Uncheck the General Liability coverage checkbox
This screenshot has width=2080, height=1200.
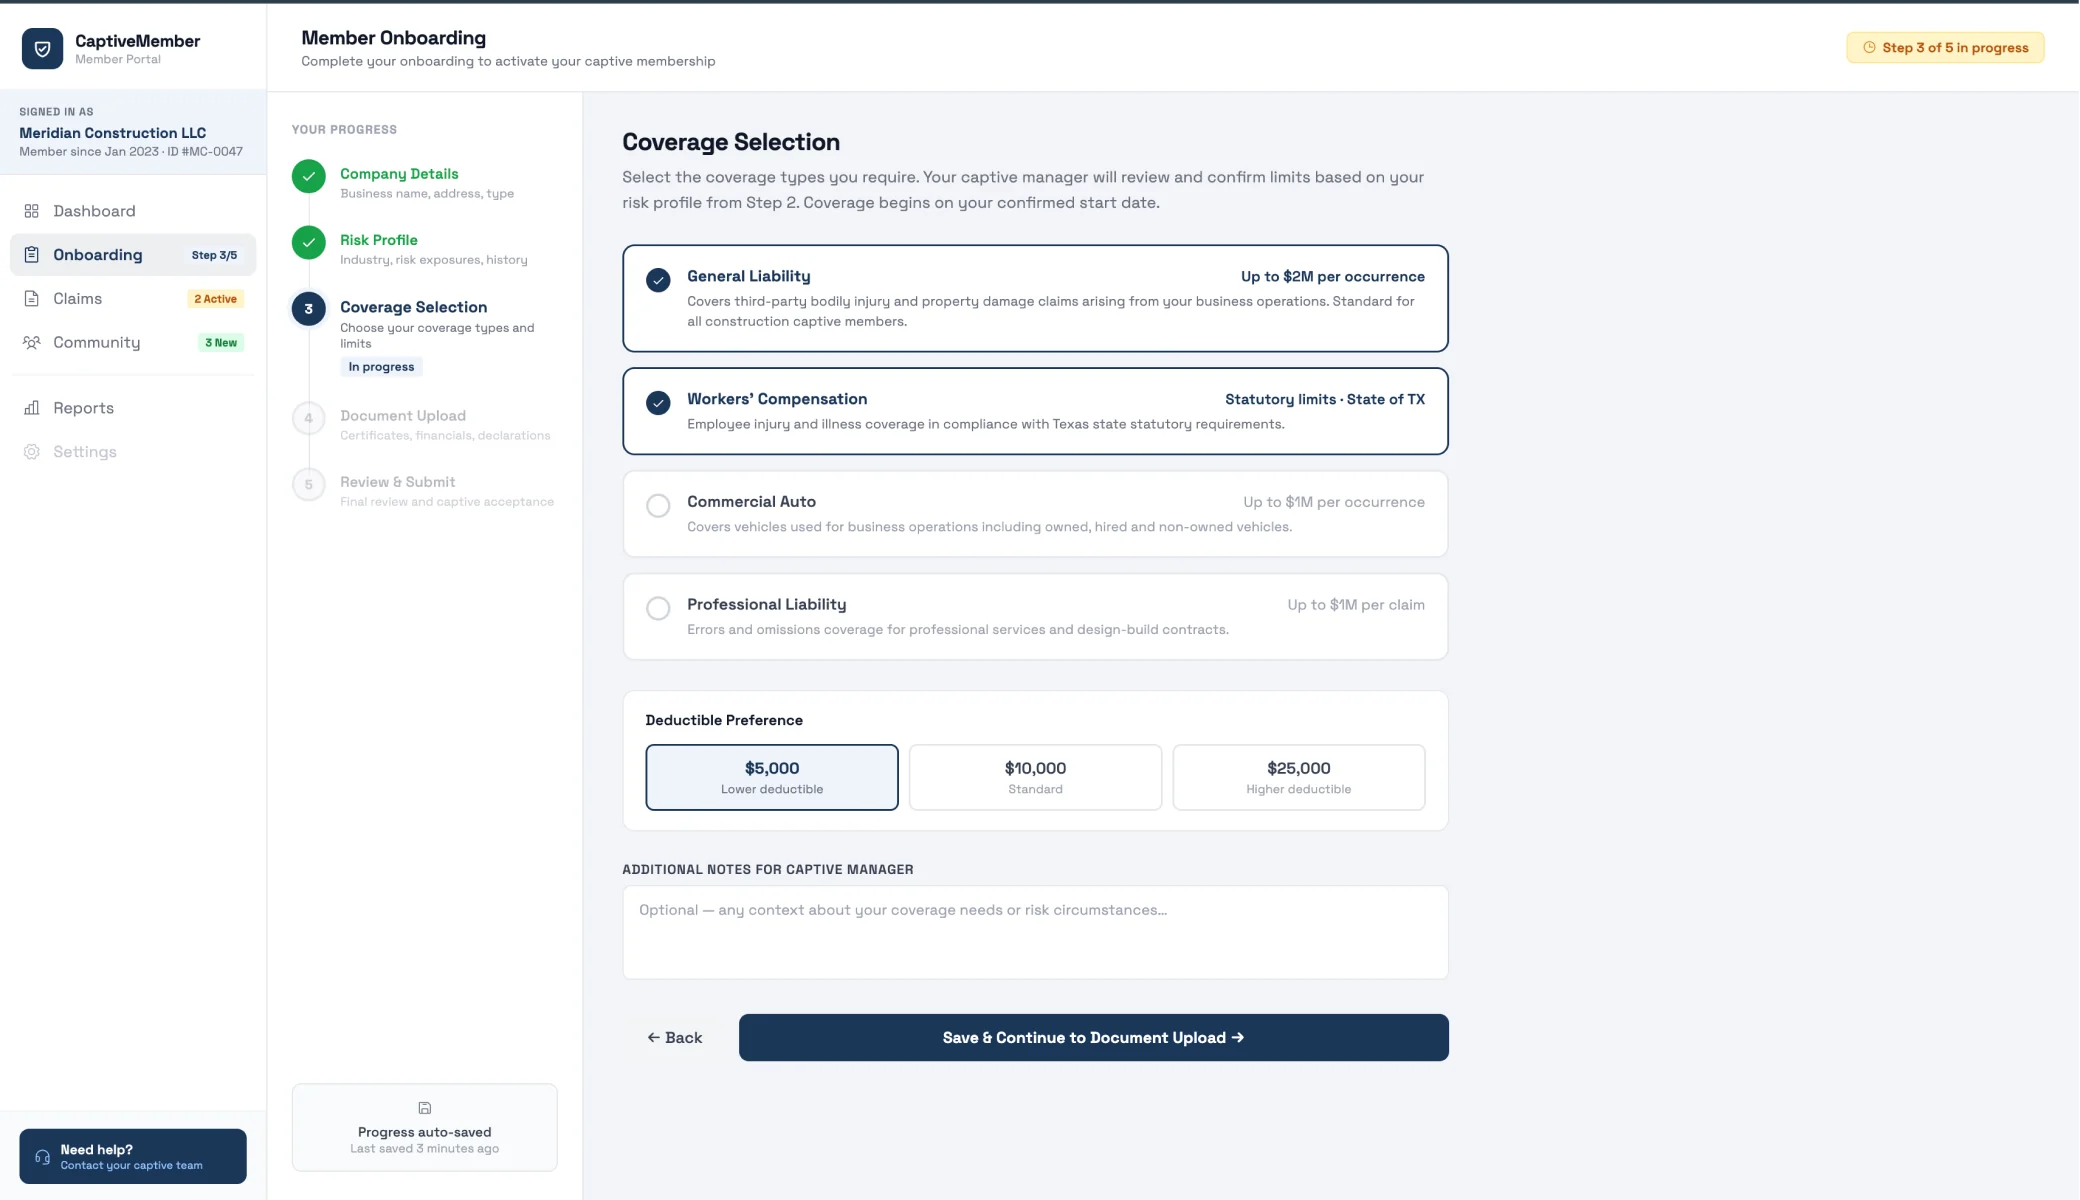(x=658, y=280)
